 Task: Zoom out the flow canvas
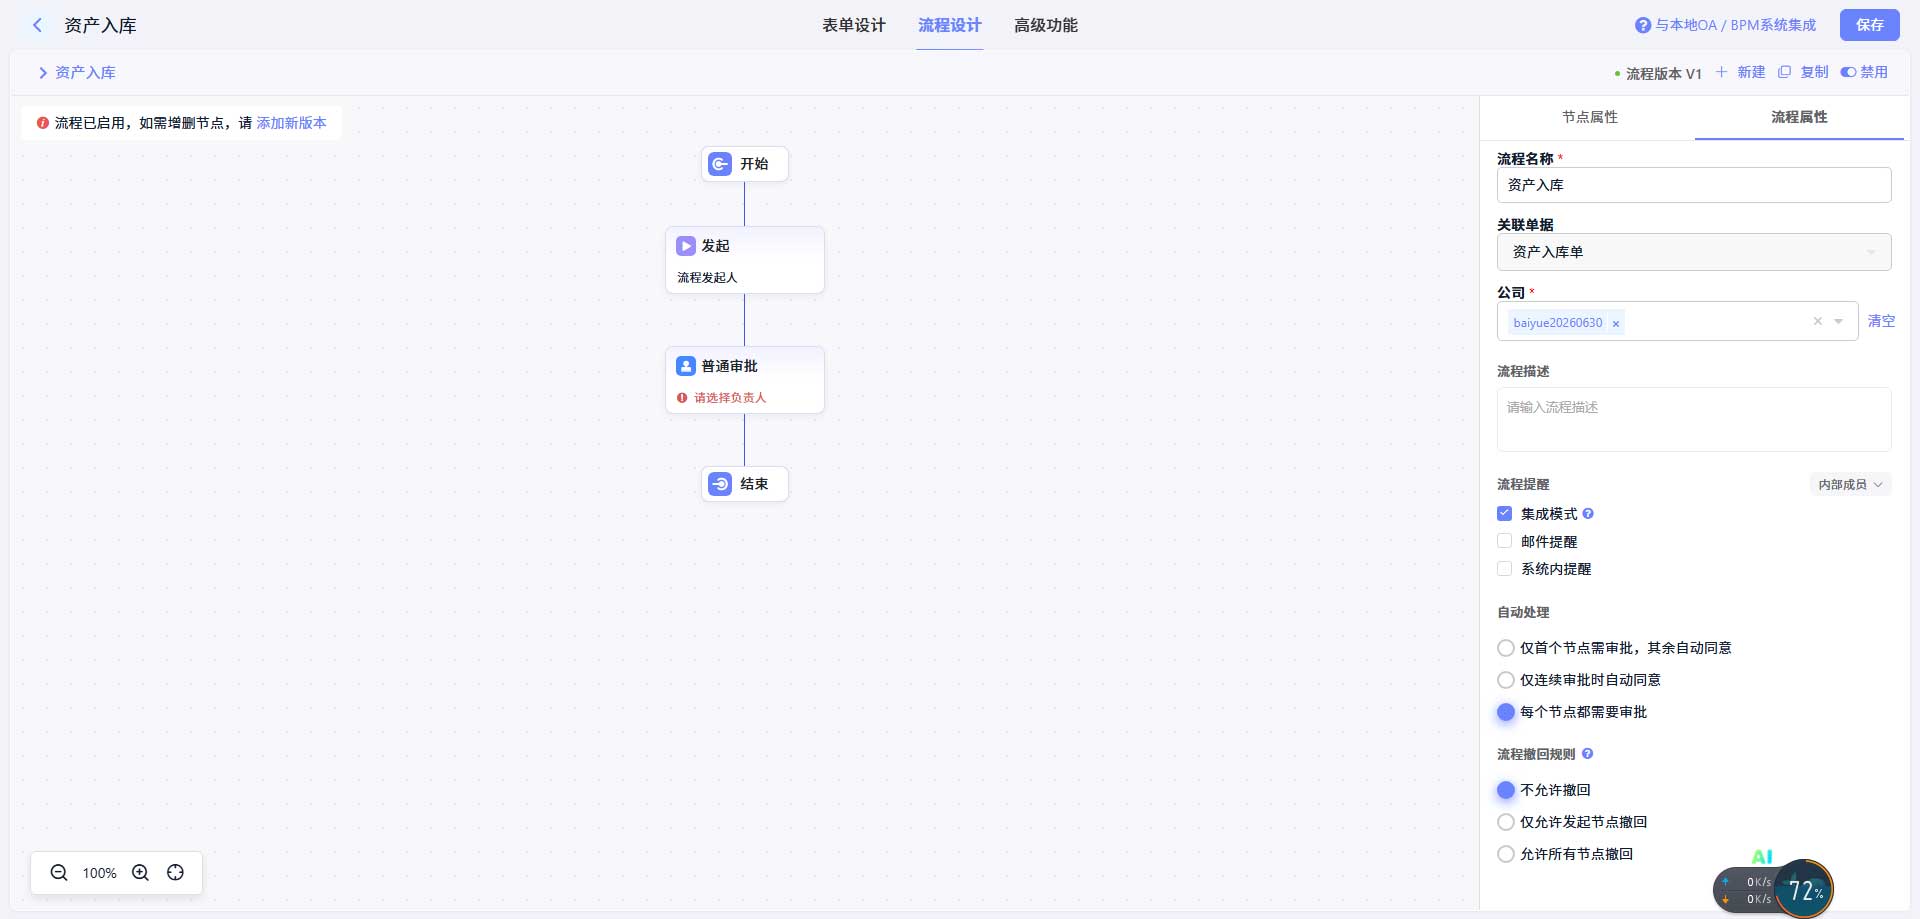point(59,873)
